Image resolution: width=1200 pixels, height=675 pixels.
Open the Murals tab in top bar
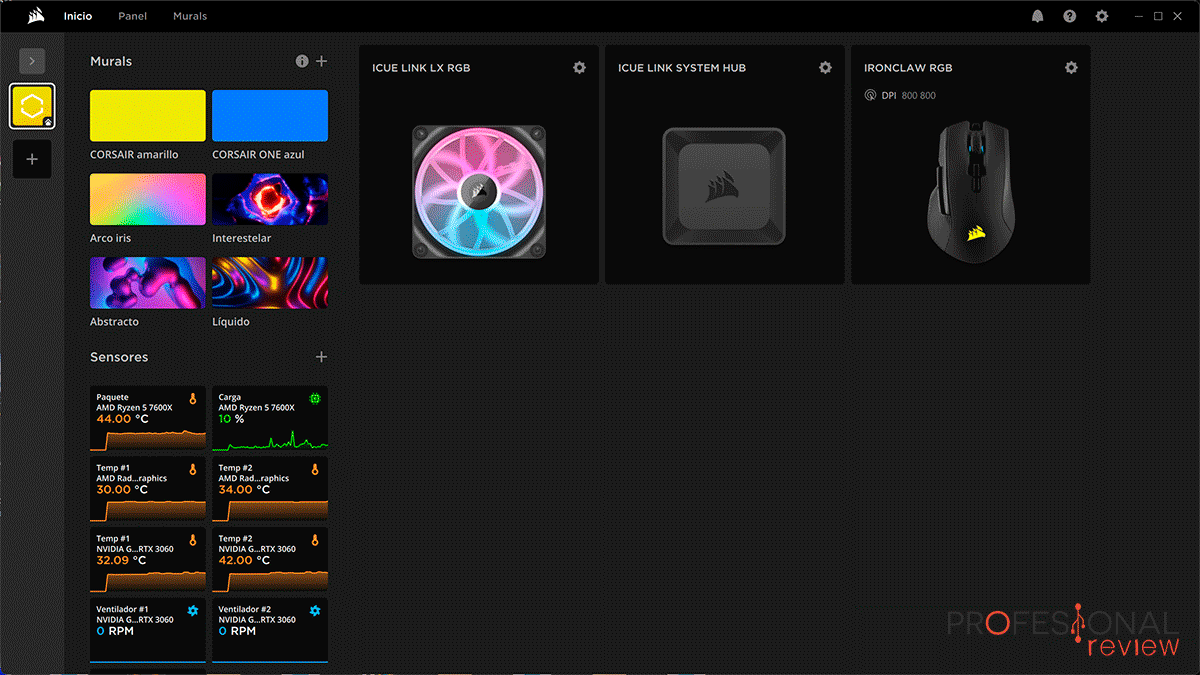coord(190,16)
